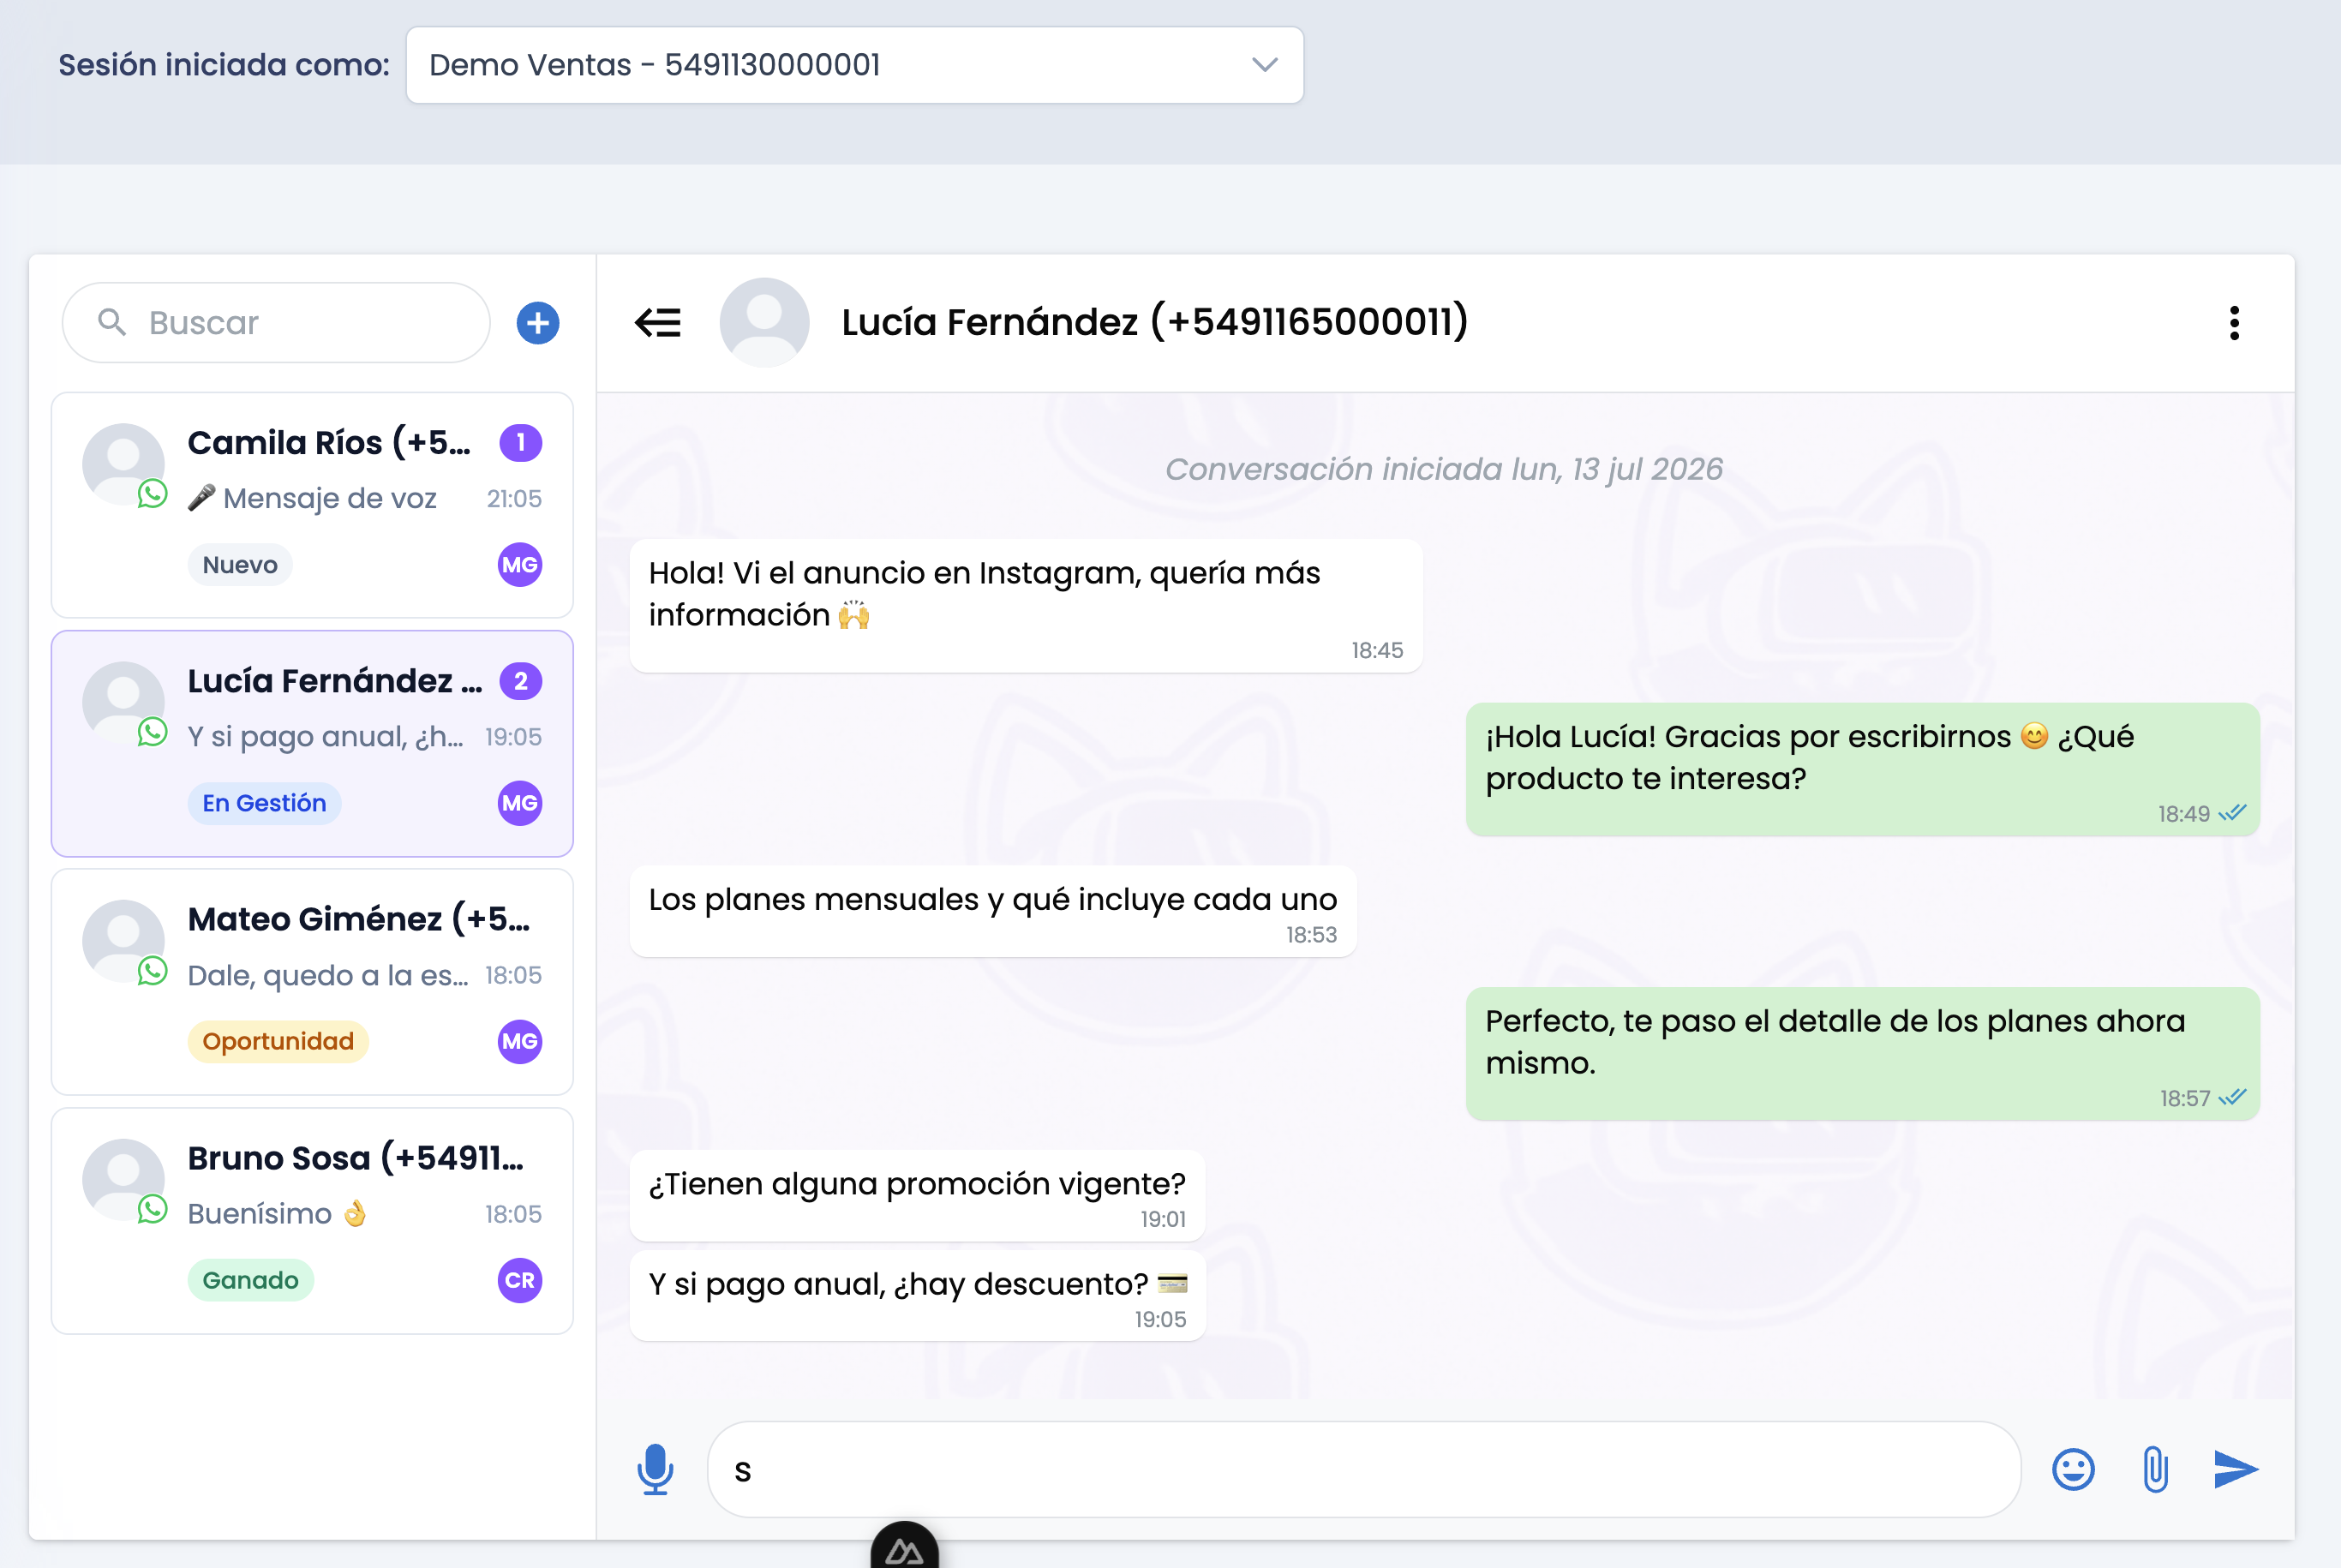Click the message 'Y si pago anual, ¿hay descuento?'
This screenshot has width=2341, height=1568.
(917, 1296)
